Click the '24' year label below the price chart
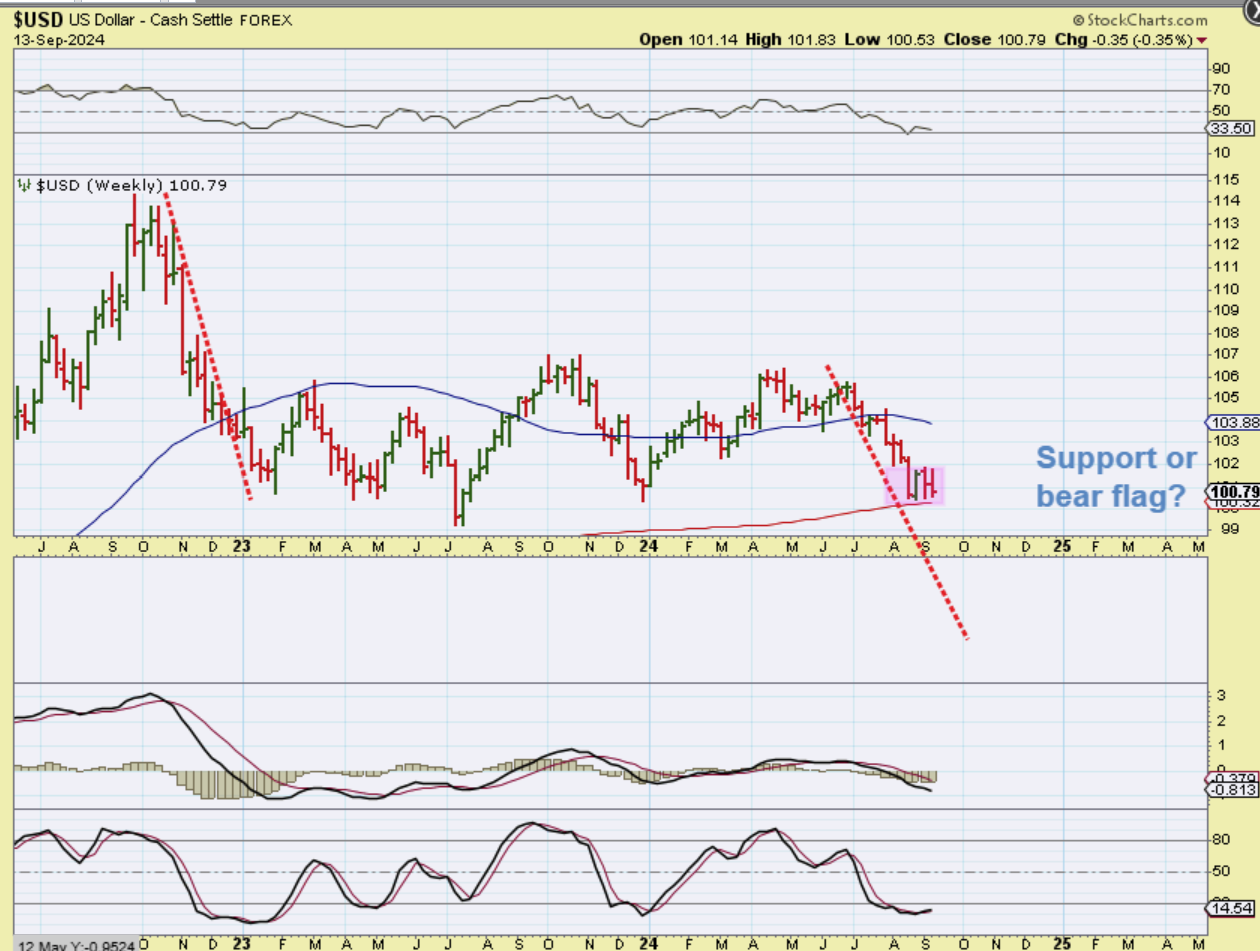This screenshot has height=951, width=1260. pos(648,546)
